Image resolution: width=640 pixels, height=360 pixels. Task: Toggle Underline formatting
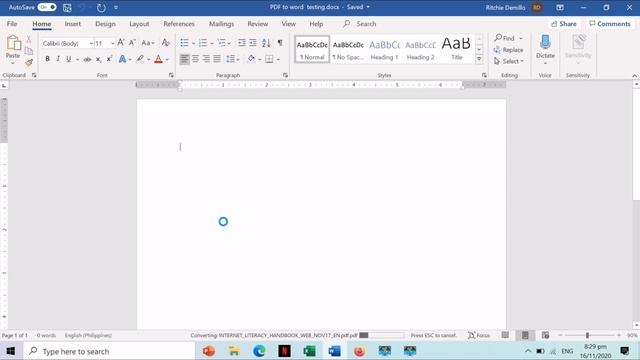69,59
